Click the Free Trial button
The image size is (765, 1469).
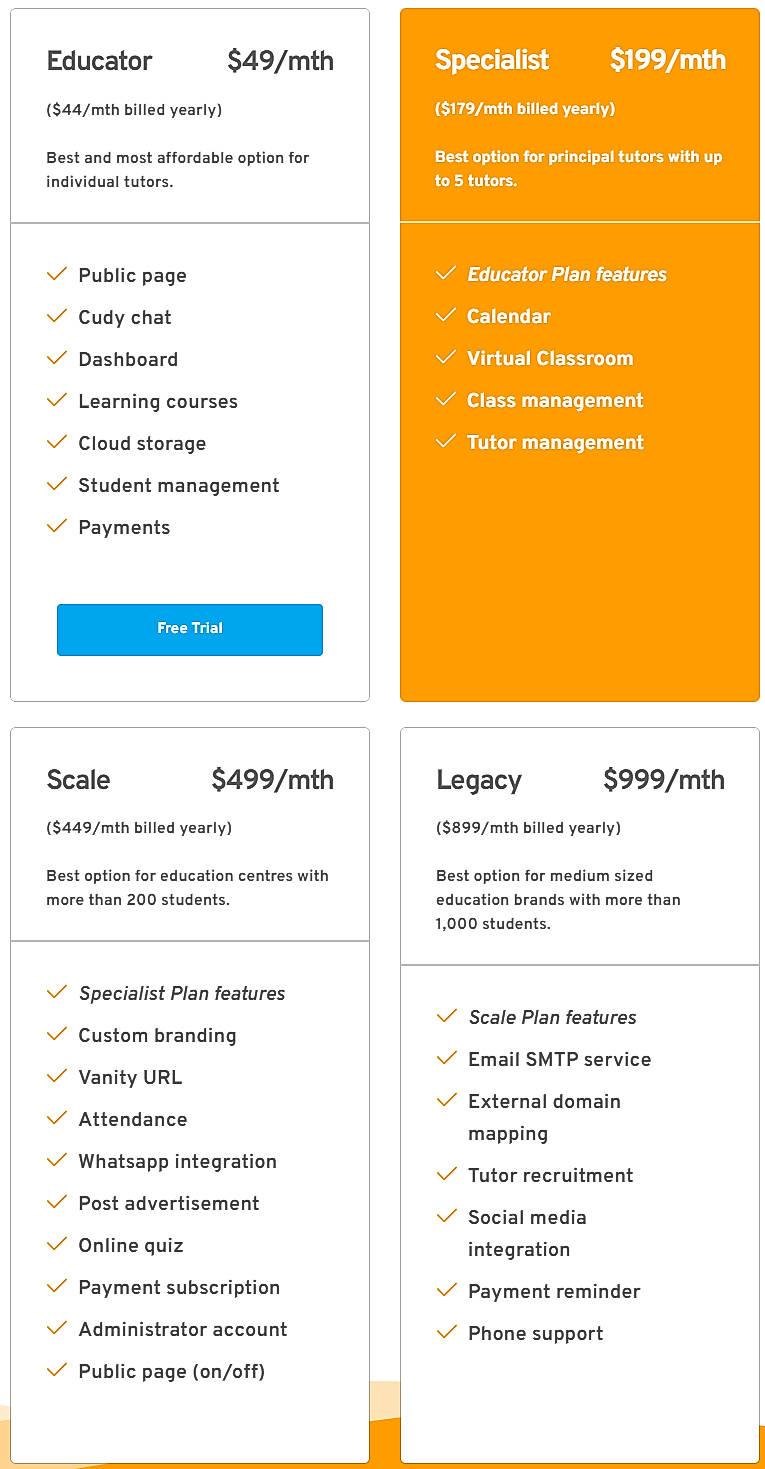tap(189, 629)
